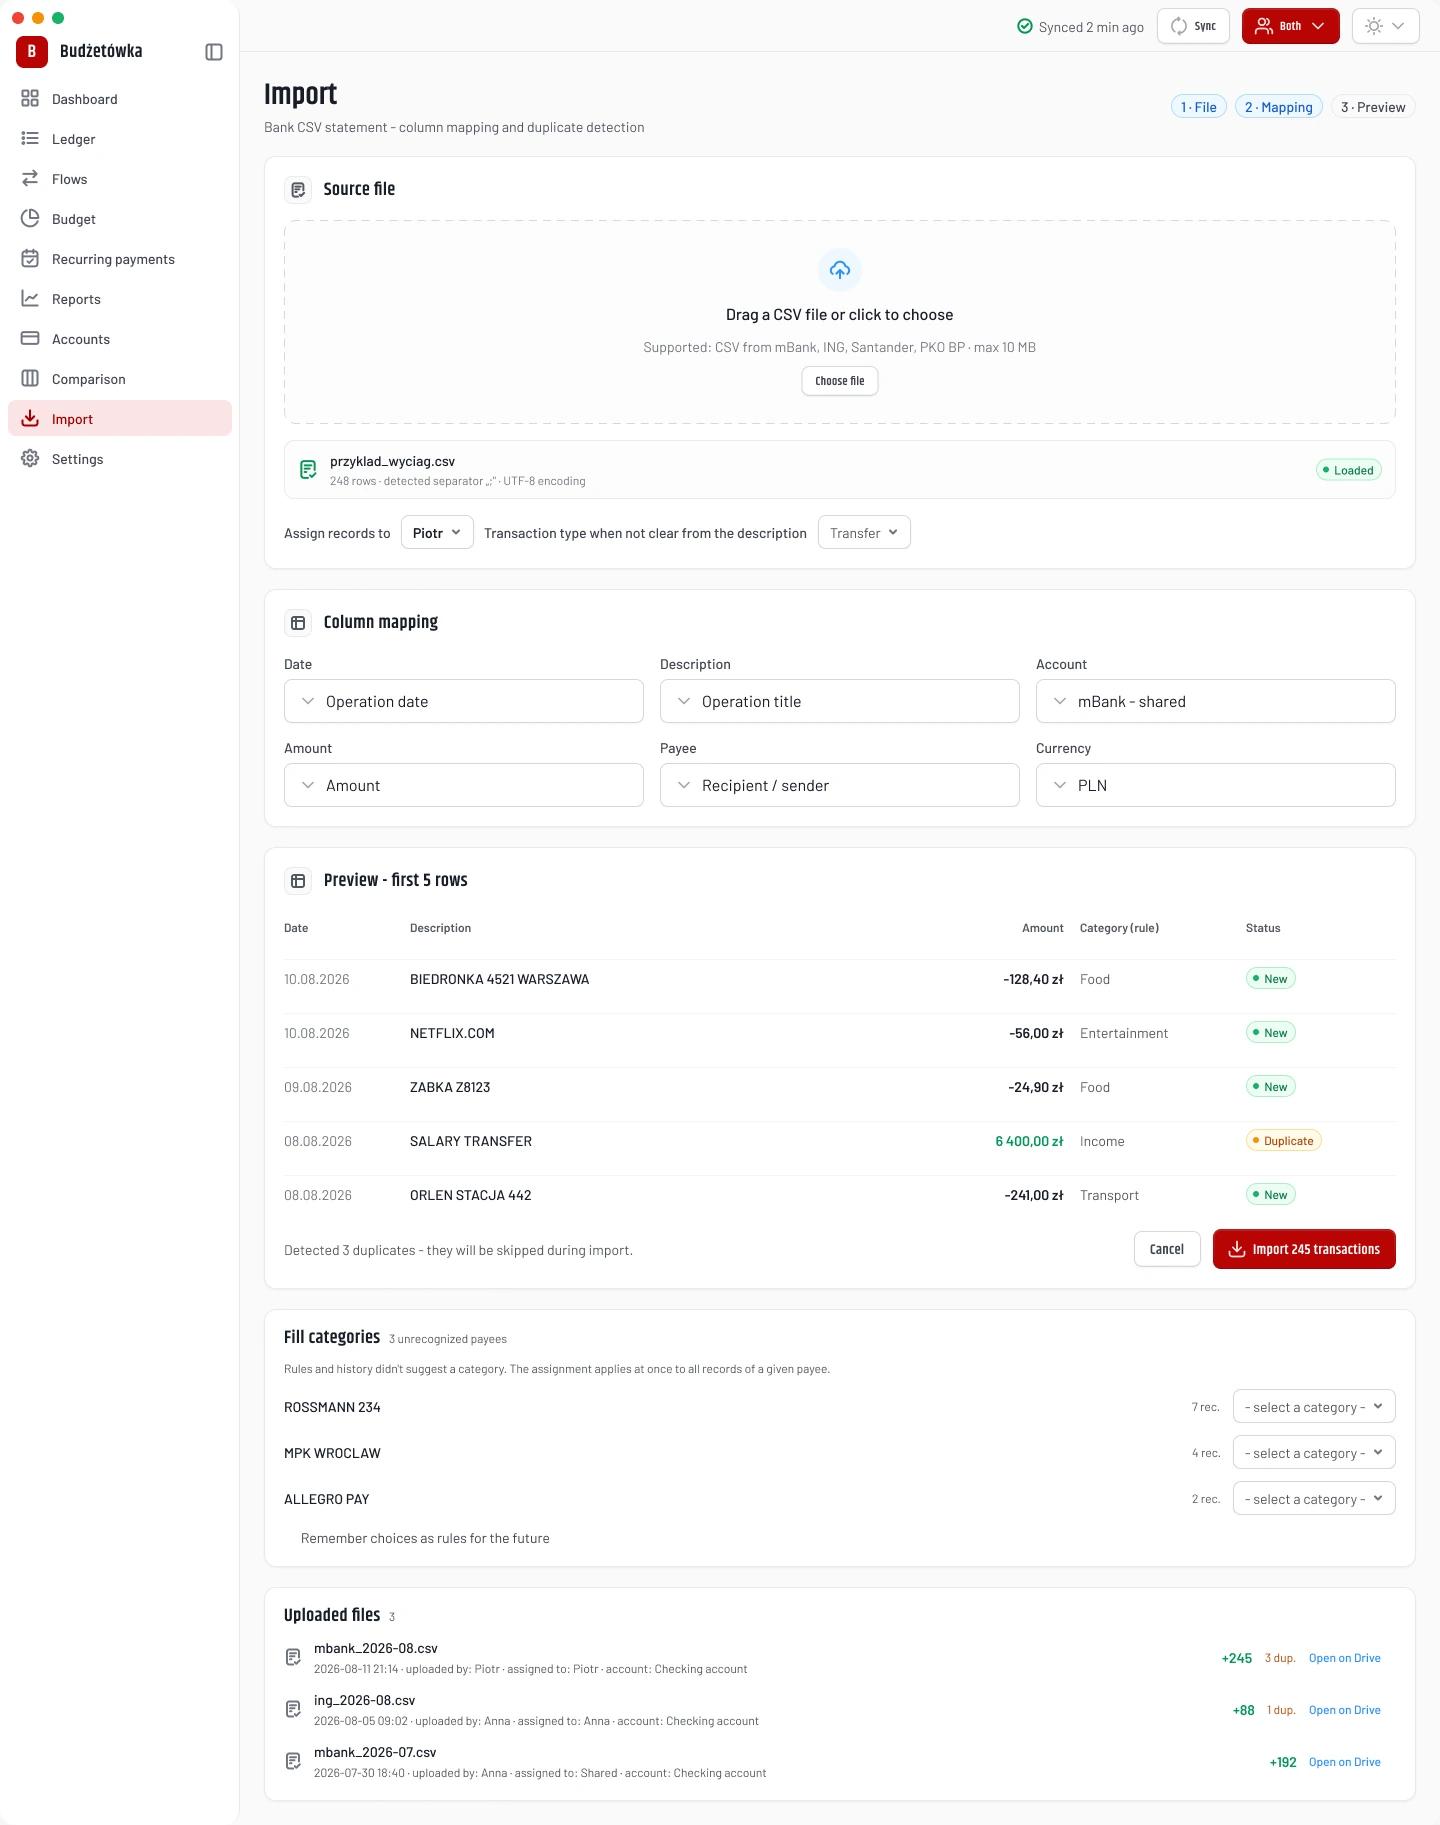
Task: Click the Cancel button
Action: click(x=1167, y=1249)
